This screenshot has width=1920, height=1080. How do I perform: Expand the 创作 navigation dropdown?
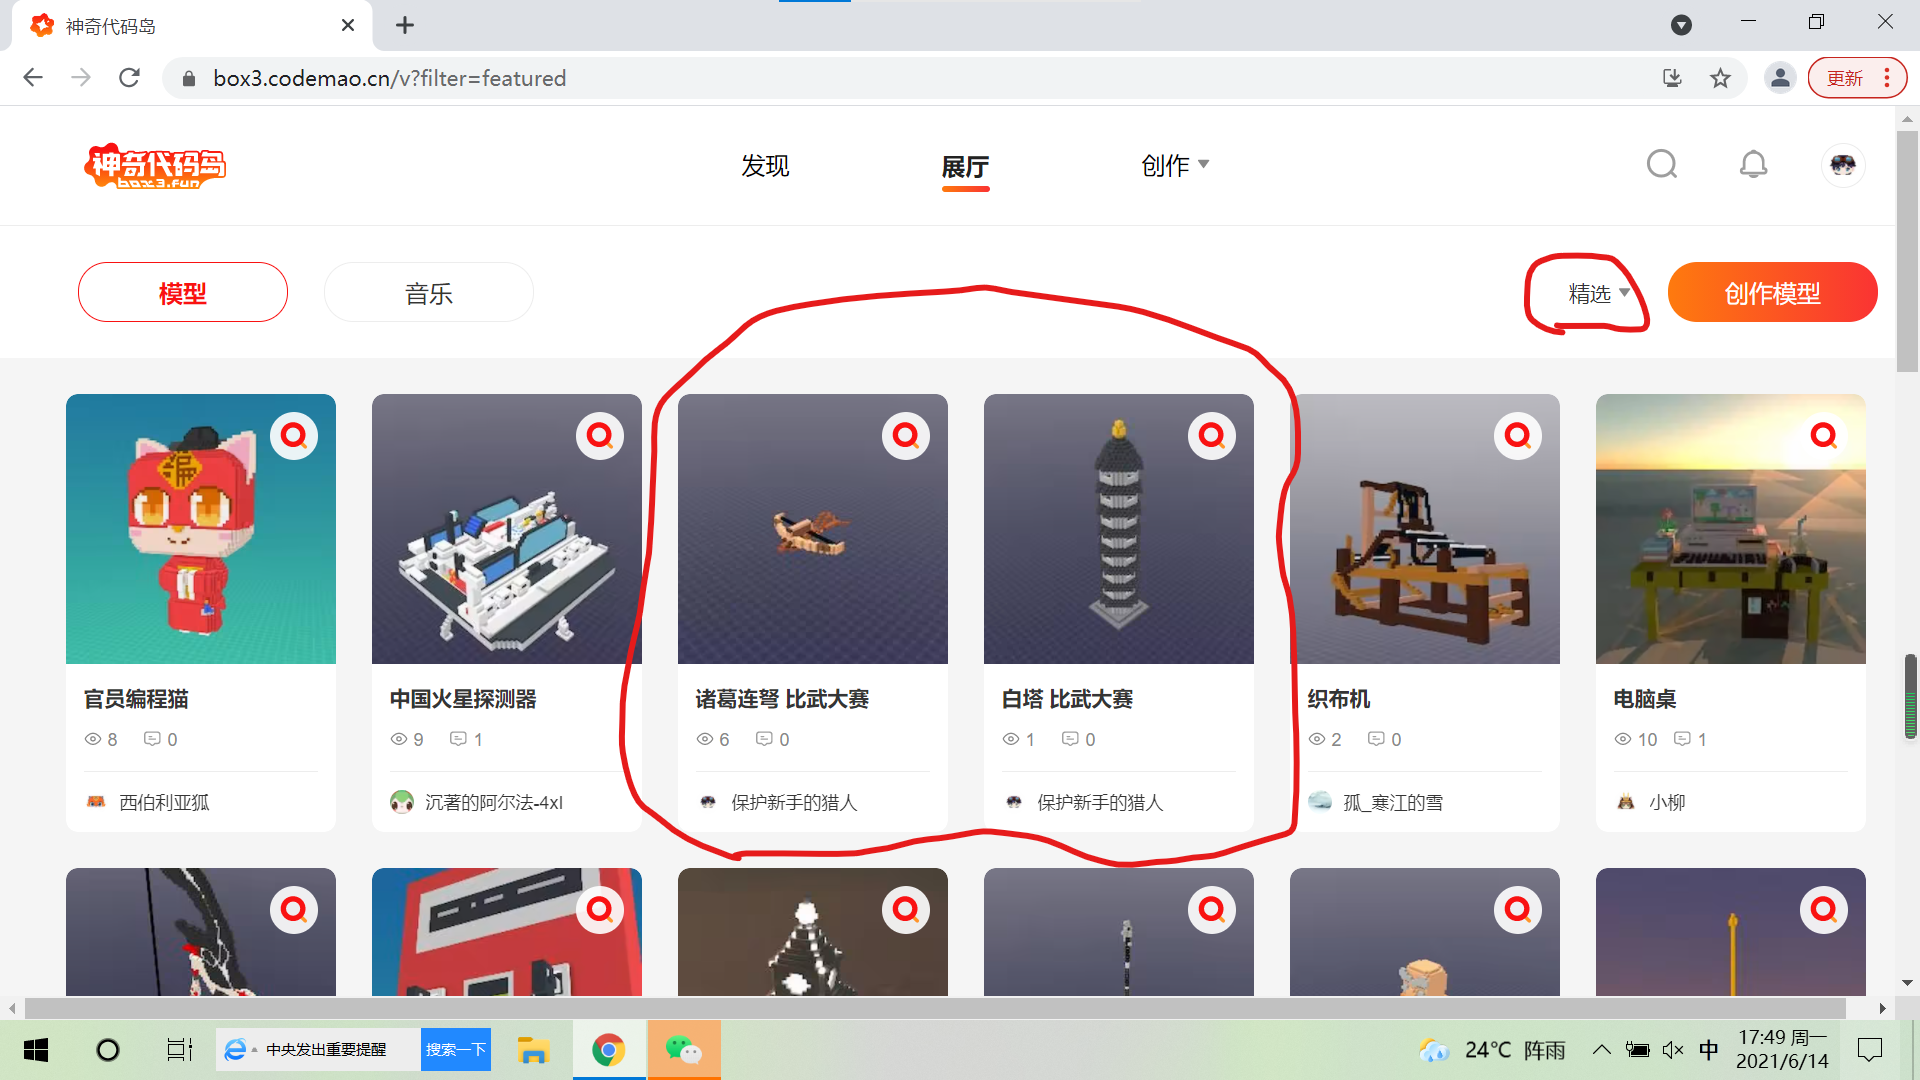(1175, 165)
